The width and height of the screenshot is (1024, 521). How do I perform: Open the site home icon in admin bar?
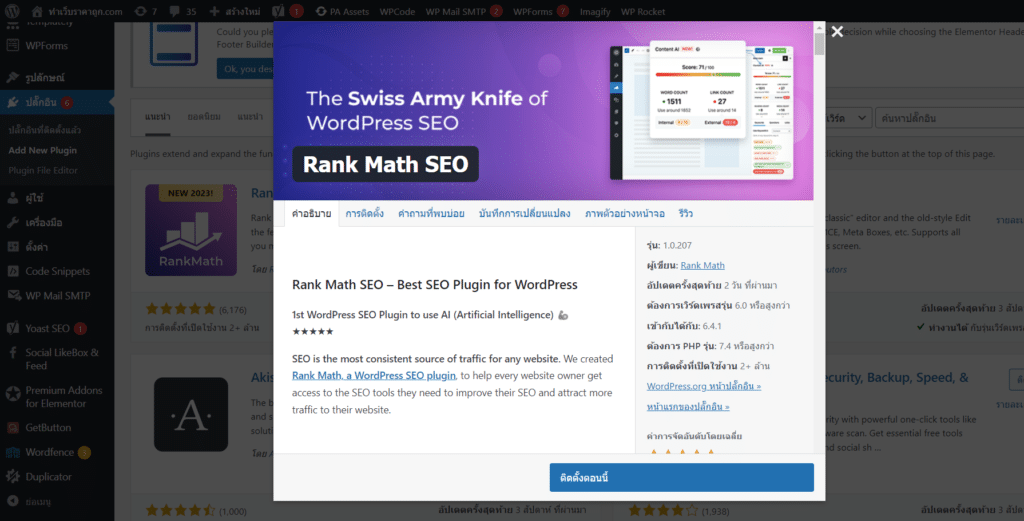(37, 11)
